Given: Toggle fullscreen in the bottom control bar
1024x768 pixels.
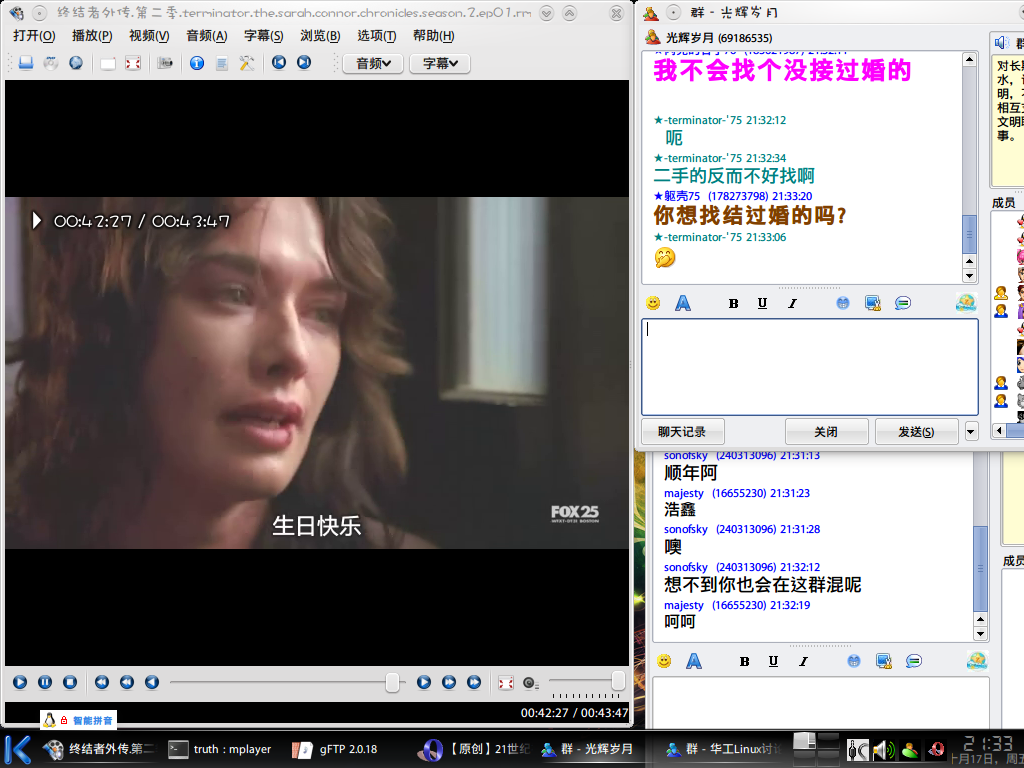Looking at the screenshot, I should click(505, 682).
